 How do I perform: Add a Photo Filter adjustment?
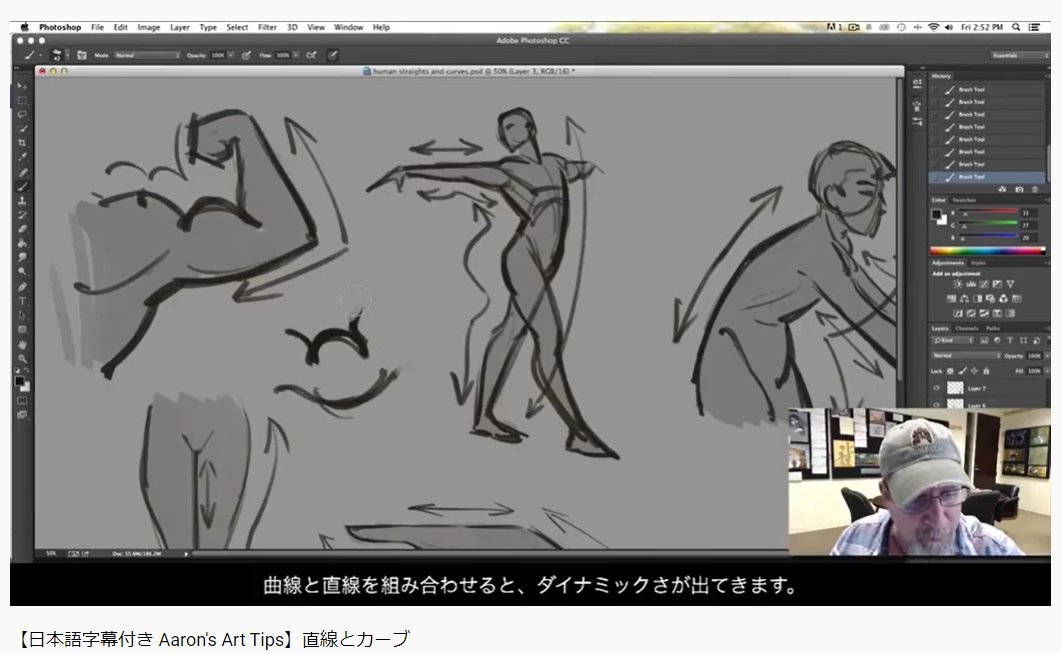pyautogui.click(x=990, y=299)
